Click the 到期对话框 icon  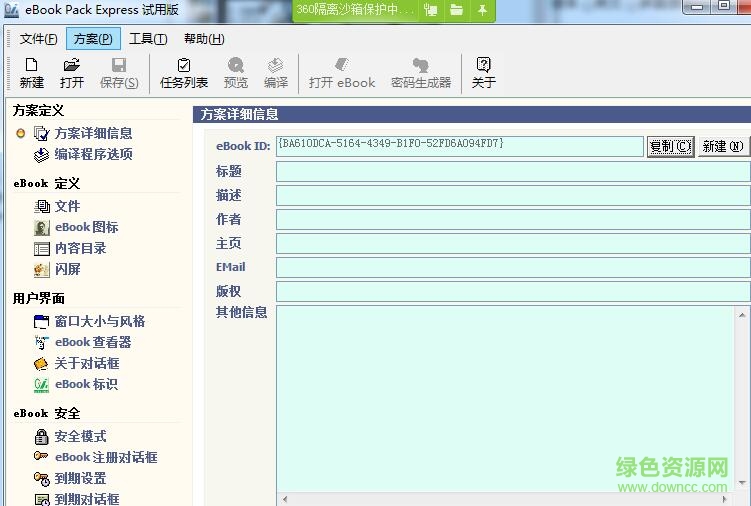point(42,499)
